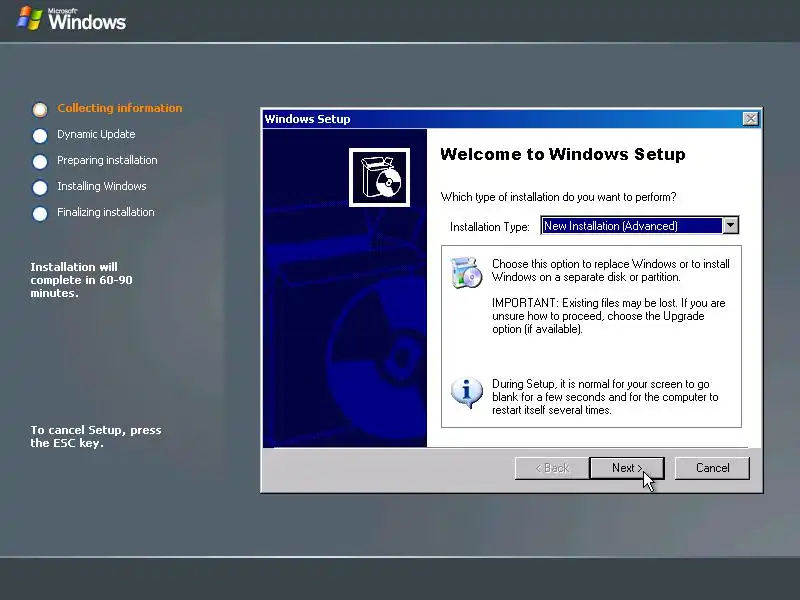Image resolution: width=800 pixels, height=600 pixels.
Task: Click the 'Installing Windows' step text
Action: [102, 186]
